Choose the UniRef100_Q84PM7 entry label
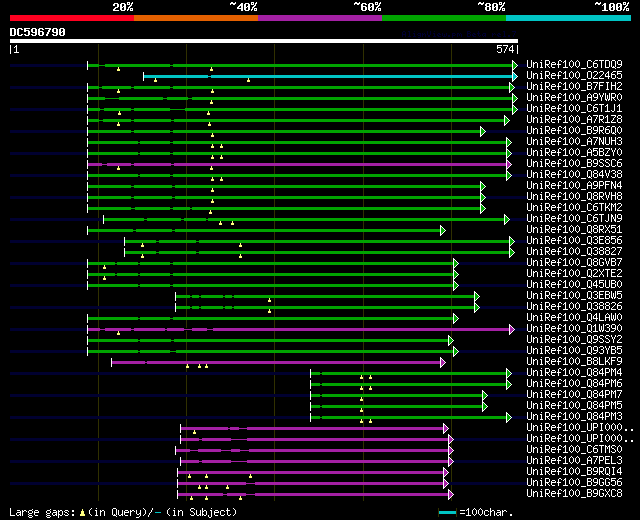The height and width of the screenshot is (520, 640). [x=574, y=395]
